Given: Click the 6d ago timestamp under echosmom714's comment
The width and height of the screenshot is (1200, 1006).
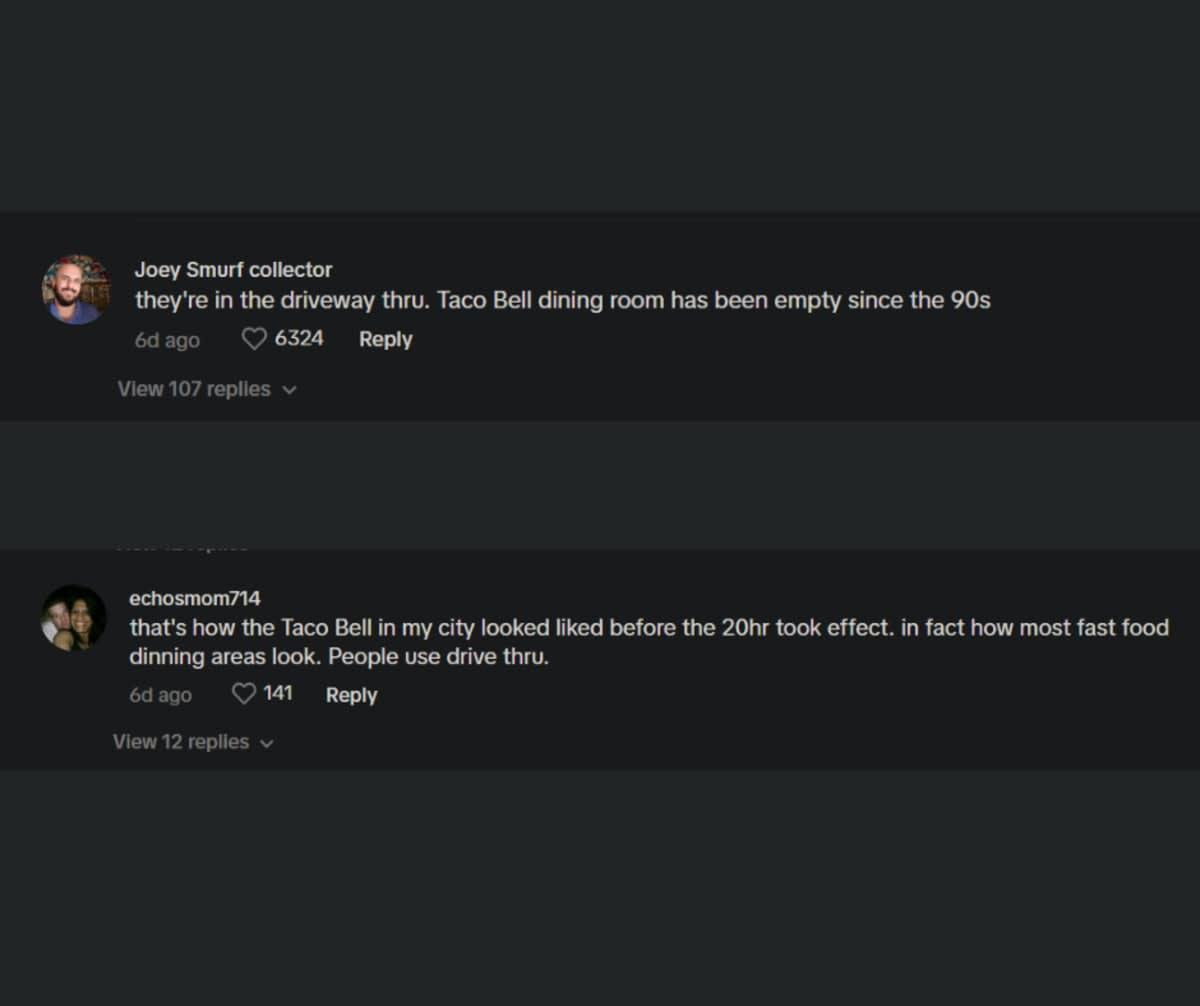Looking at the screenshot, I should click(160, 695).
